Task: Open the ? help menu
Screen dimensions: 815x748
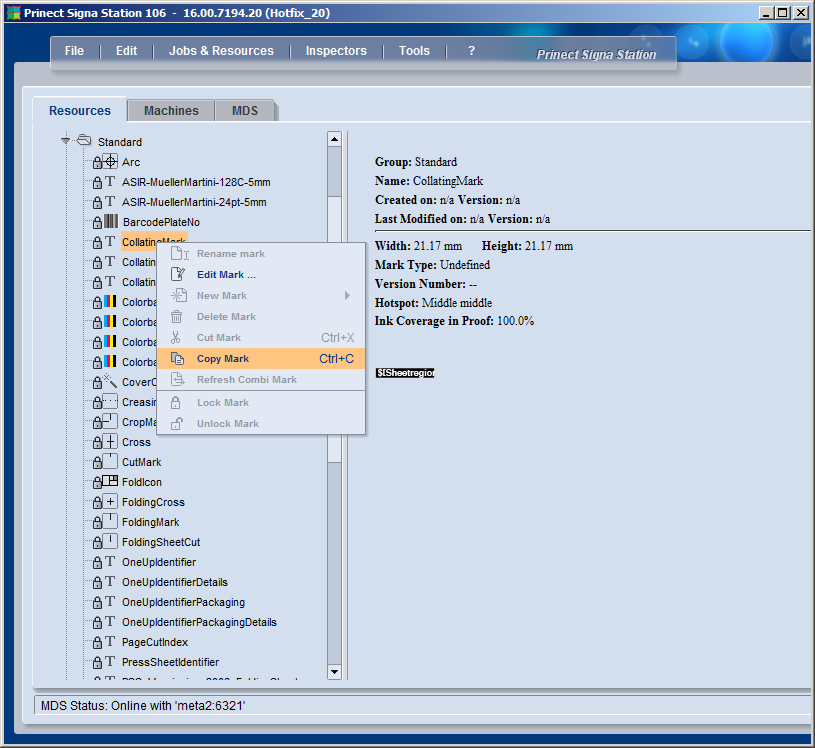Action: pyautogui.click(x=471, y=51)
